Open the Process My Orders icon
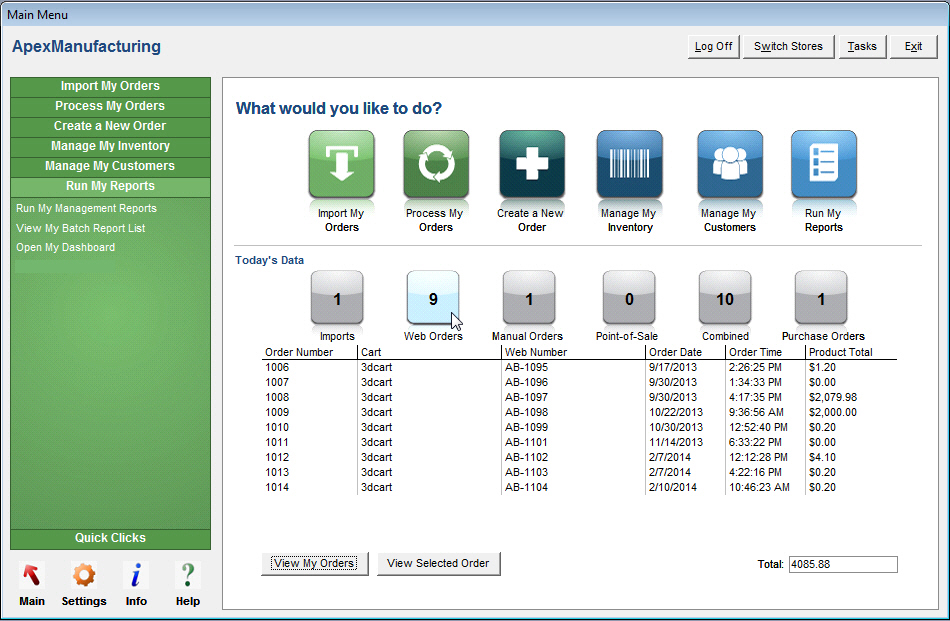The height and width of the screenshot is (621, 950). 435,165
